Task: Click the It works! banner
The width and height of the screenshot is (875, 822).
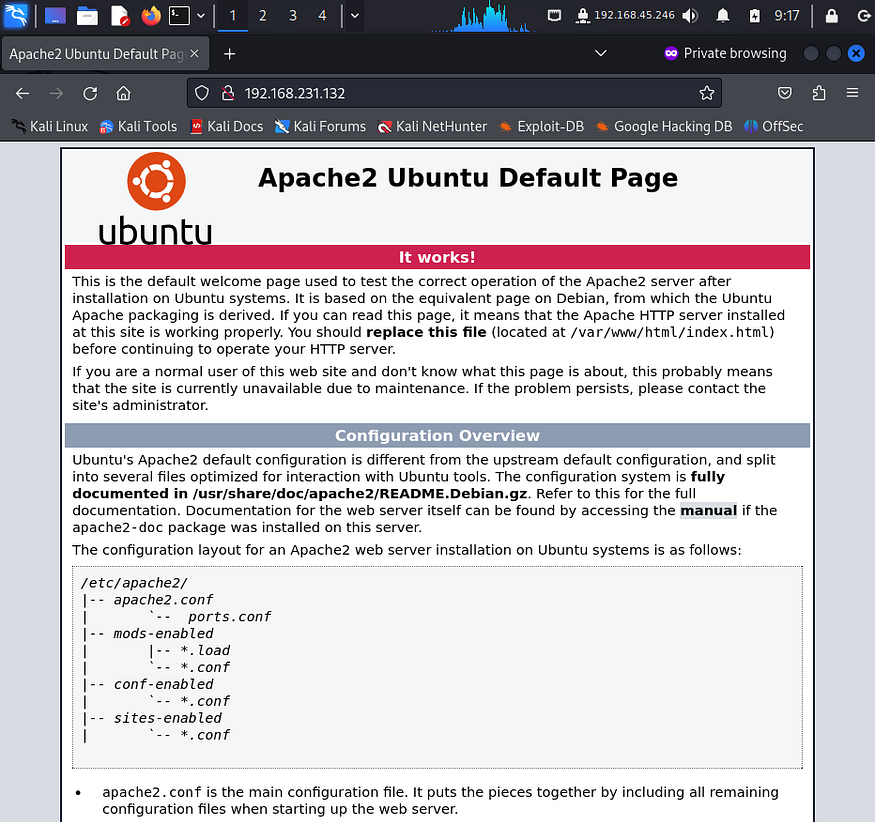Action: (437, 257)
